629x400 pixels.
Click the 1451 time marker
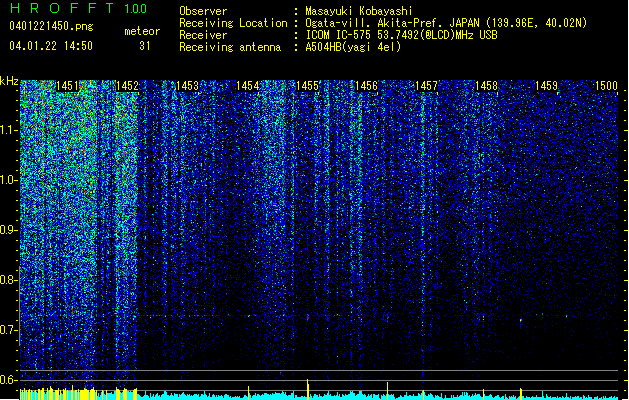point(67,86)
